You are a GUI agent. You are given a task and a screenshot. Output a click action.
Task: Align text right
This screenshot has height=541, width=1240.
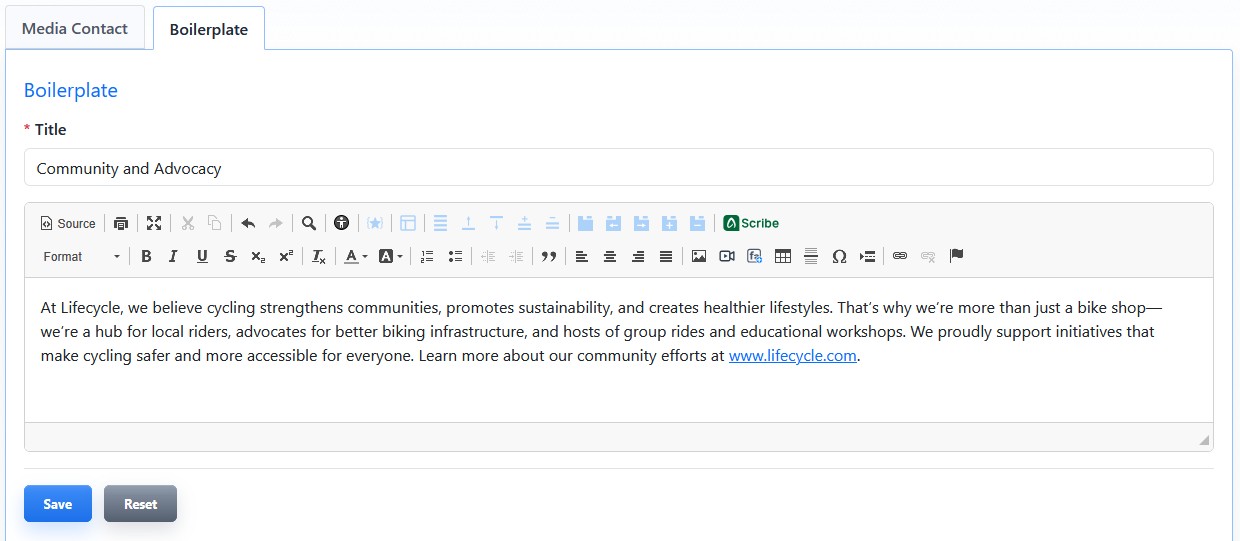[x=638, y=257]
